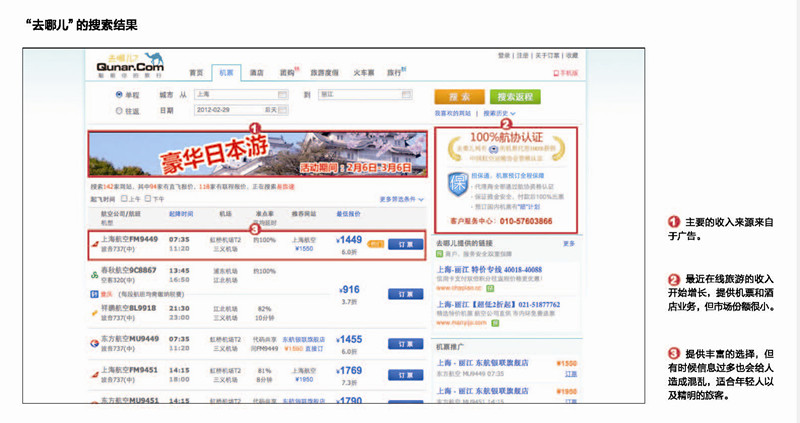
Task: Open the calendar icon in the date field
Action: tap(283, 111)
